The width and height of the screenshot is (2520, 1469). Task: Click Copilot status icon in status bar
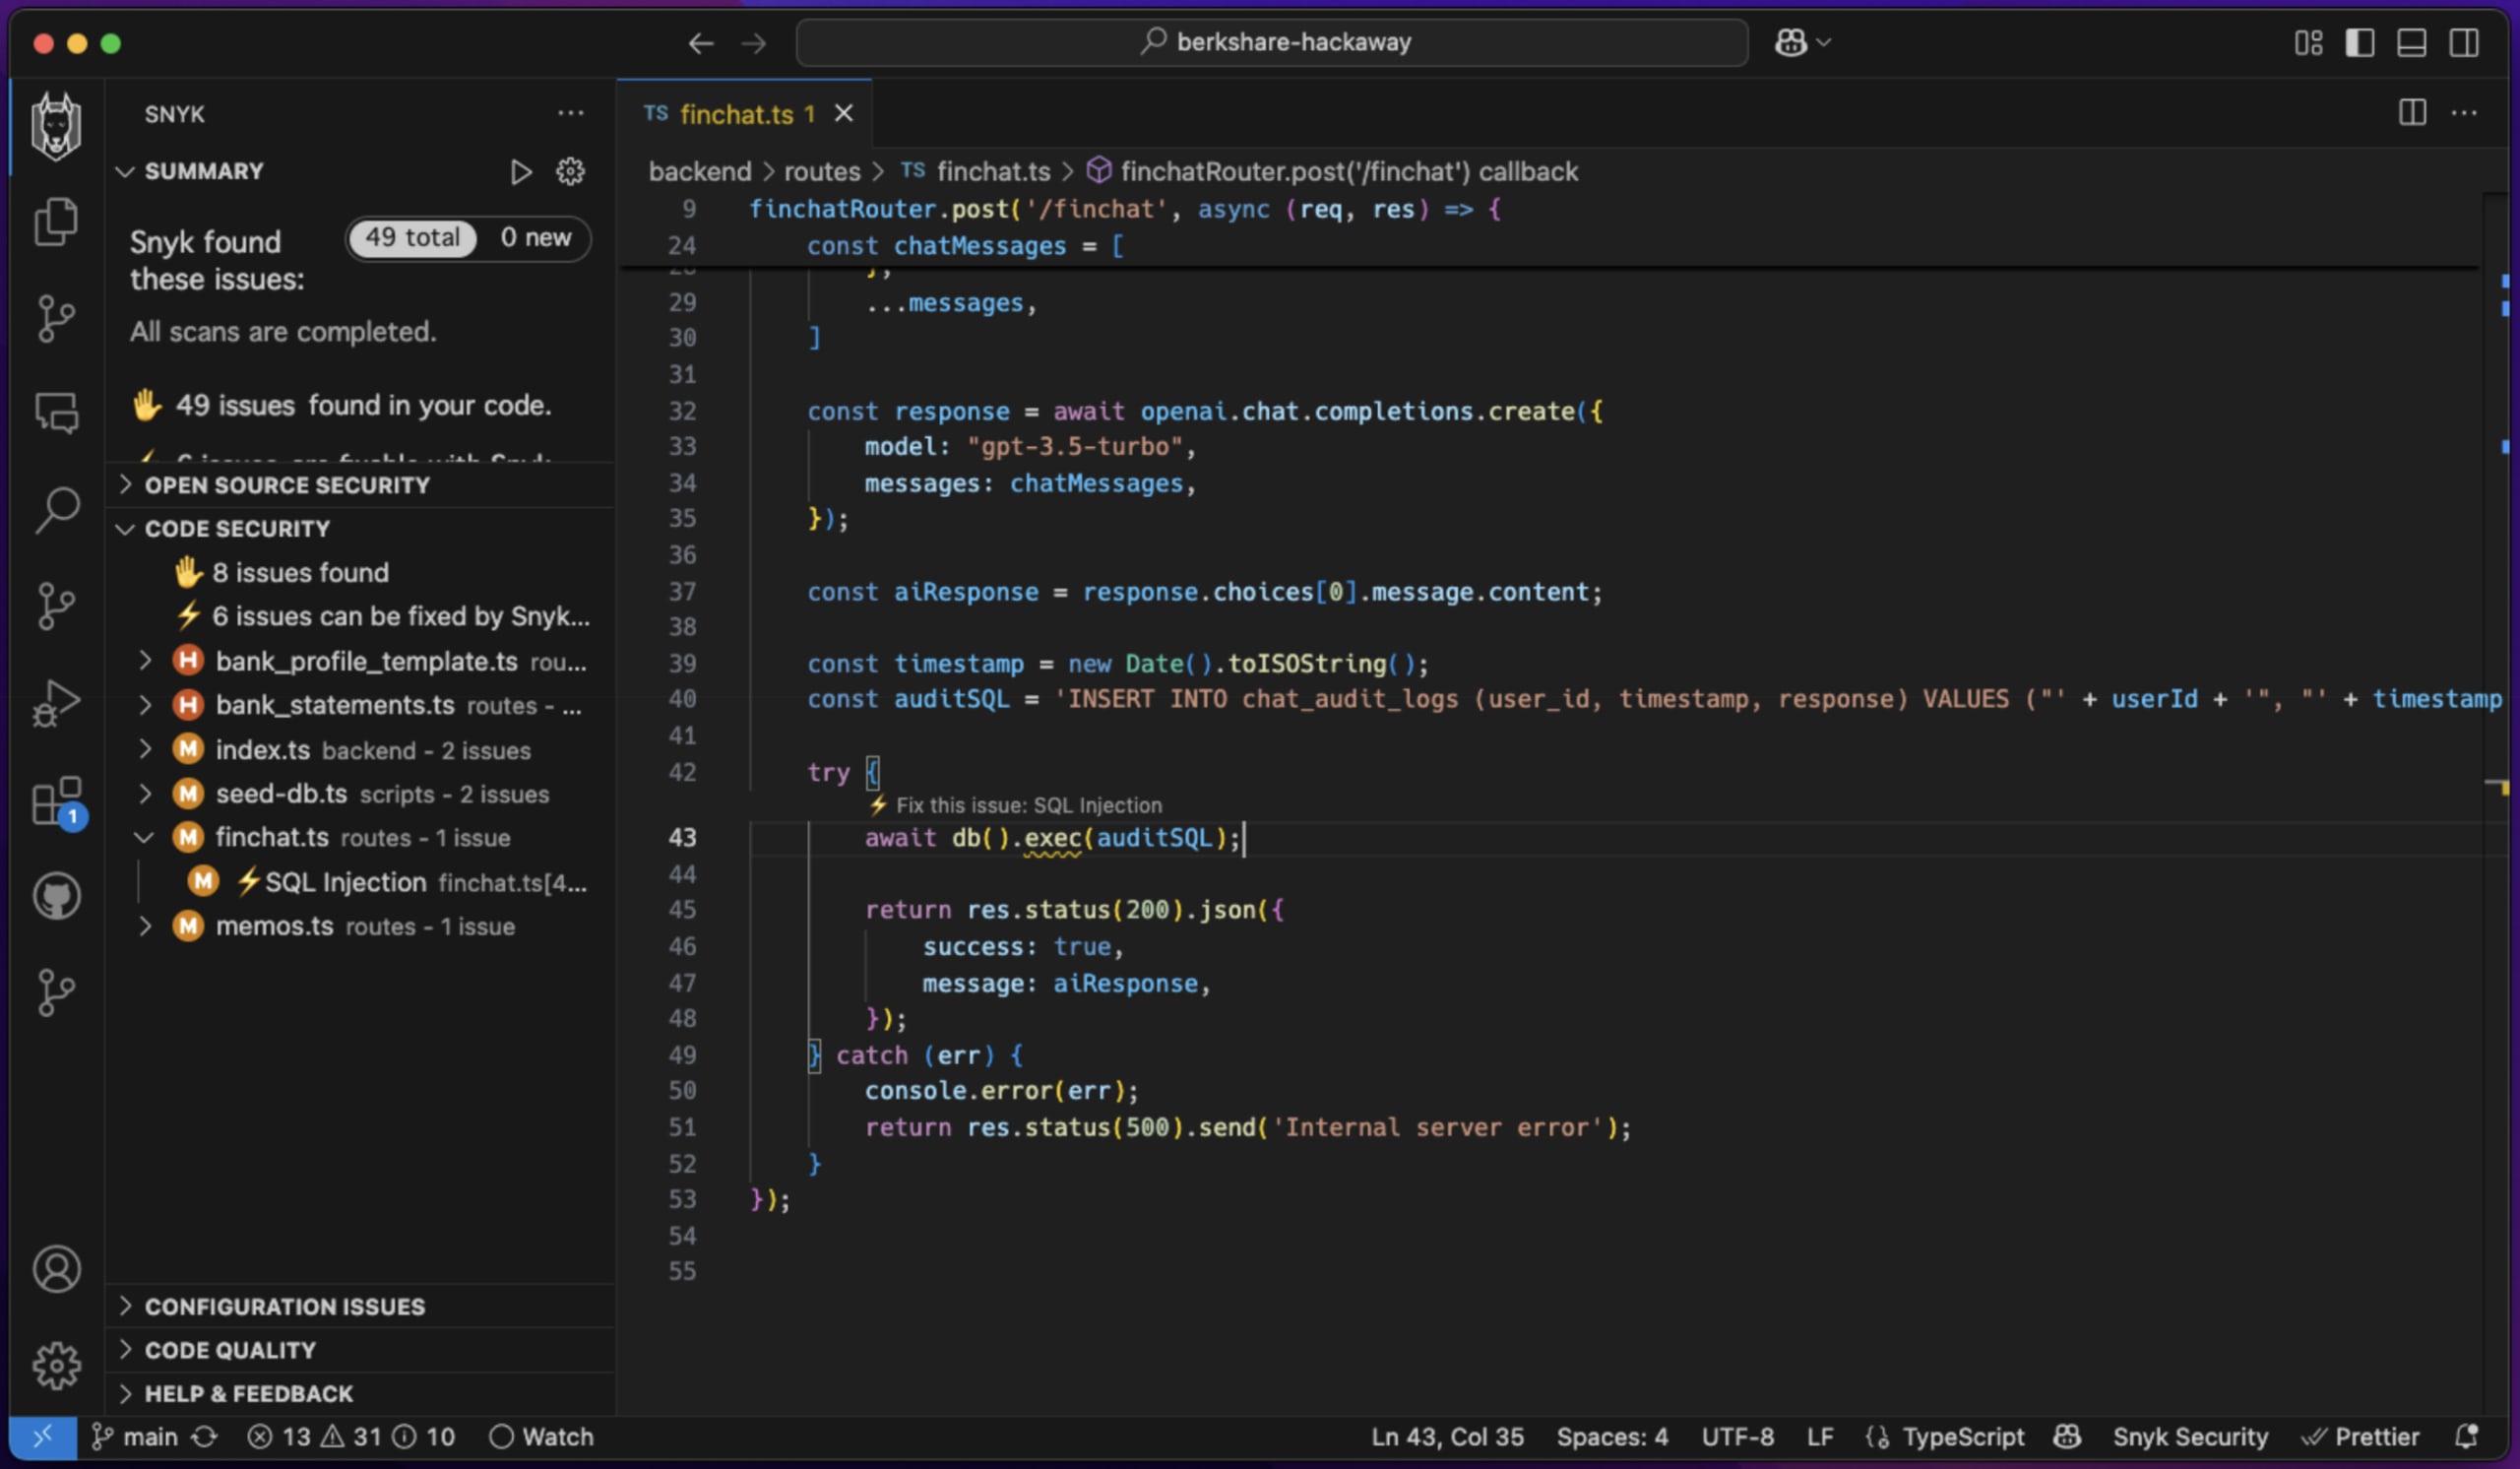click(x=2067, y=1437)
